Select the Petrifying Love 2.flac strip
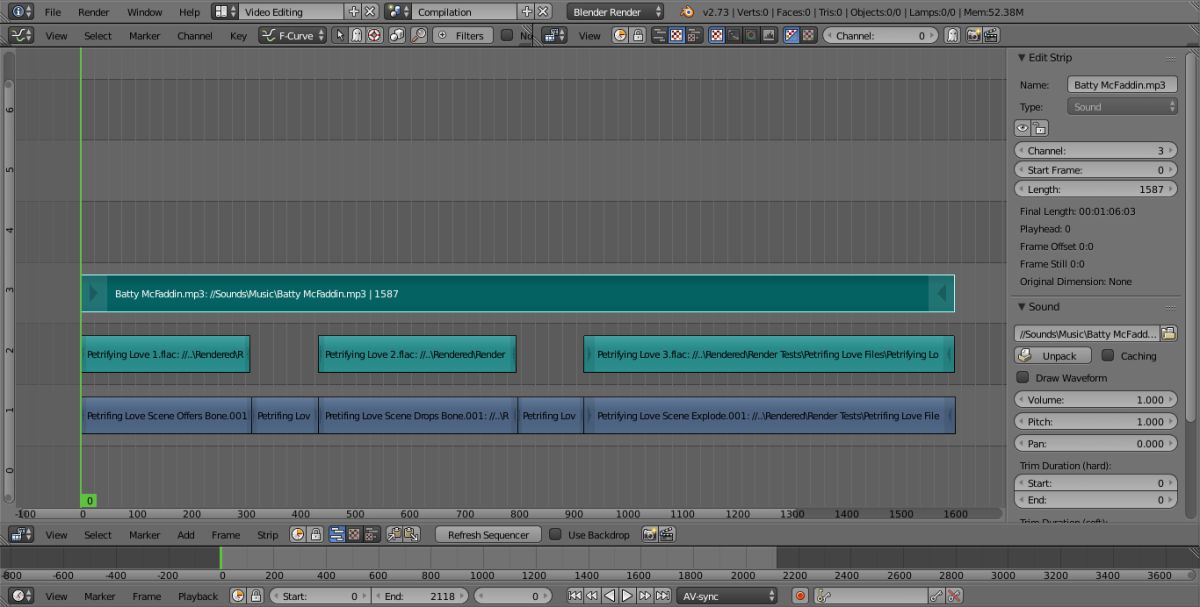Screen dimensions: 1200x607 point(417,354)
